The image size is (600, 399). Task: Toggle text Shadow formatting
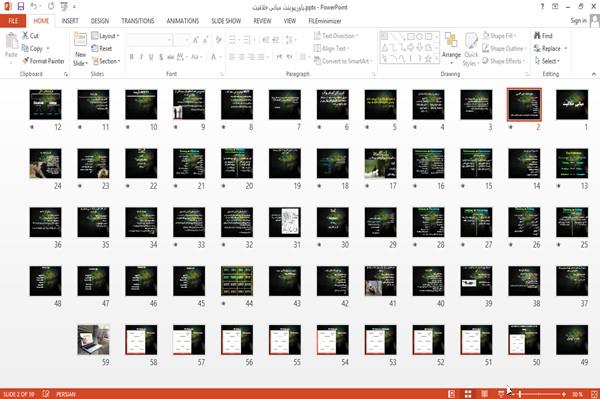[x=161, y=57]
